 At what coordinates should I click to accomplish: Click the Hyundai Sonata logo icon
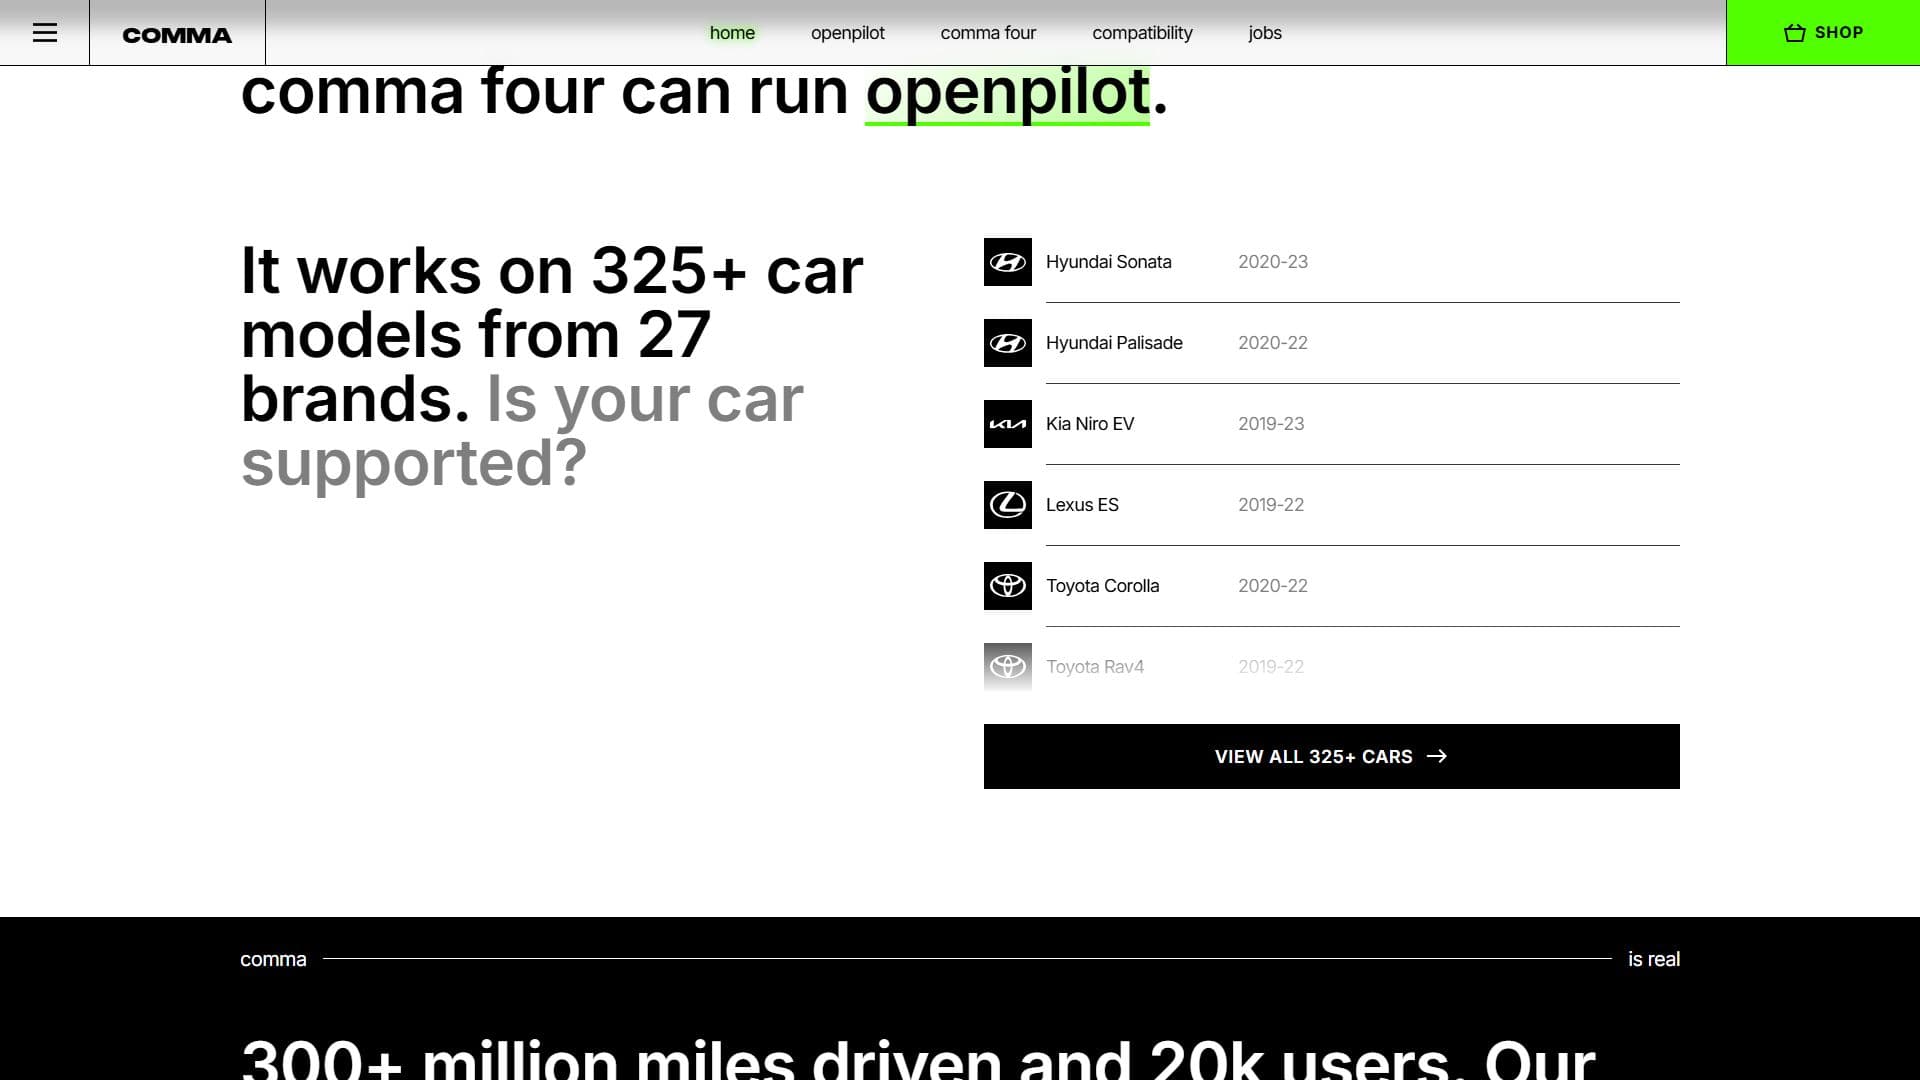1008,262
